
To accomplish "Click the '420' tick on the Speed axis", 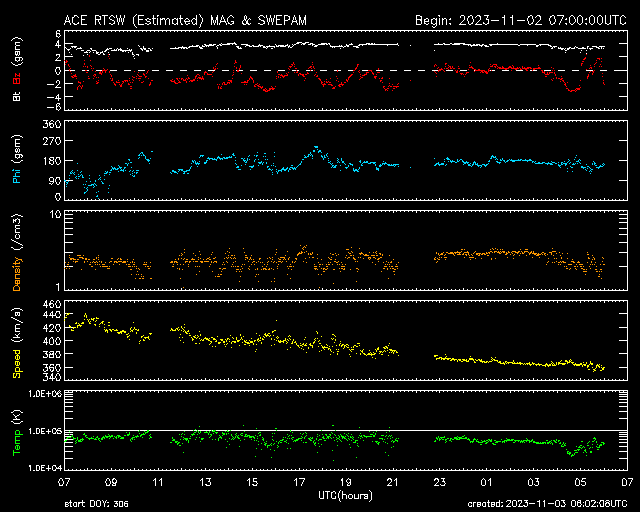I will pyautogui.click(x=51, y=327).
